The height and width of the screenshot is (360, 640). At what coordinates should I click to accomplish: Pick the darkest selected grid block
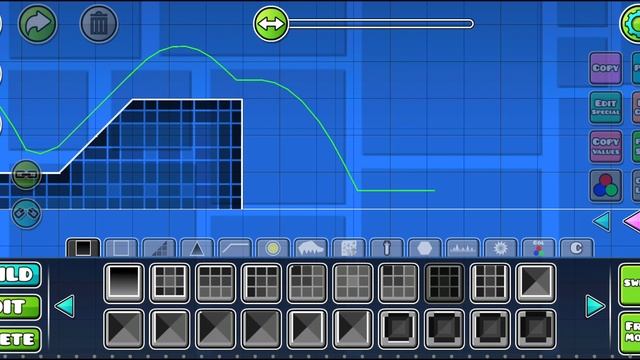444,283
